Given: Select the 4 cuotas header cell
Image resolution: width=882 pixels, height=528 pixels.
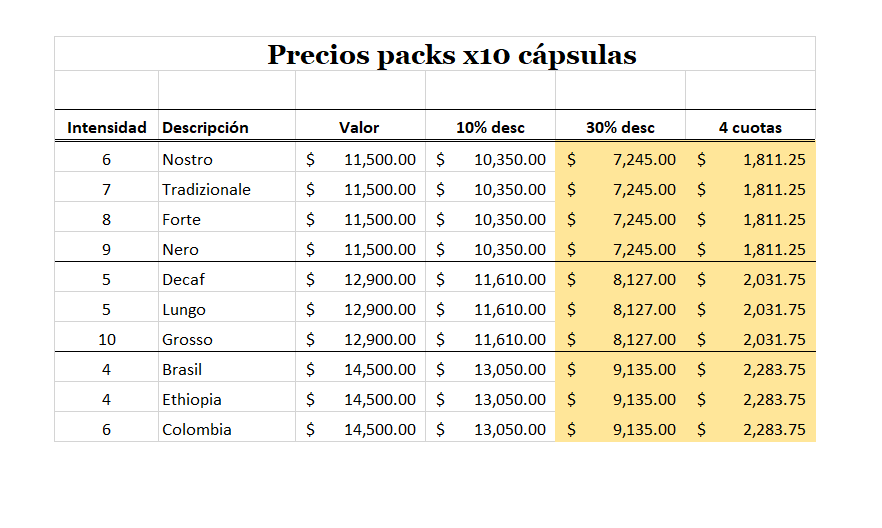Looking at the screenshot, I should (750, 127).
